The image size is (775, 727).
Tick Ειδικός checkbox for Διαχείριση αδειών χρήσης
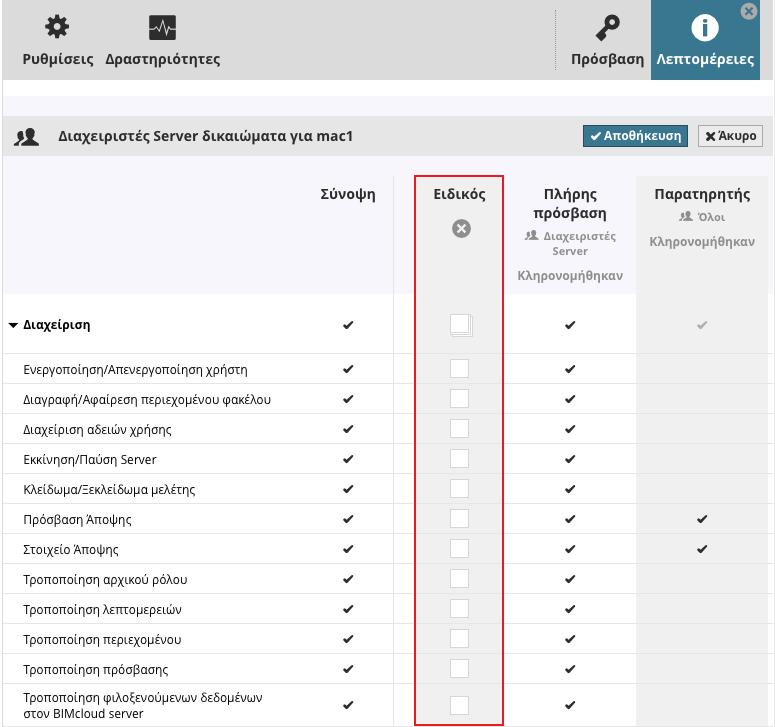pyautogui.click(x=459, y=429)
